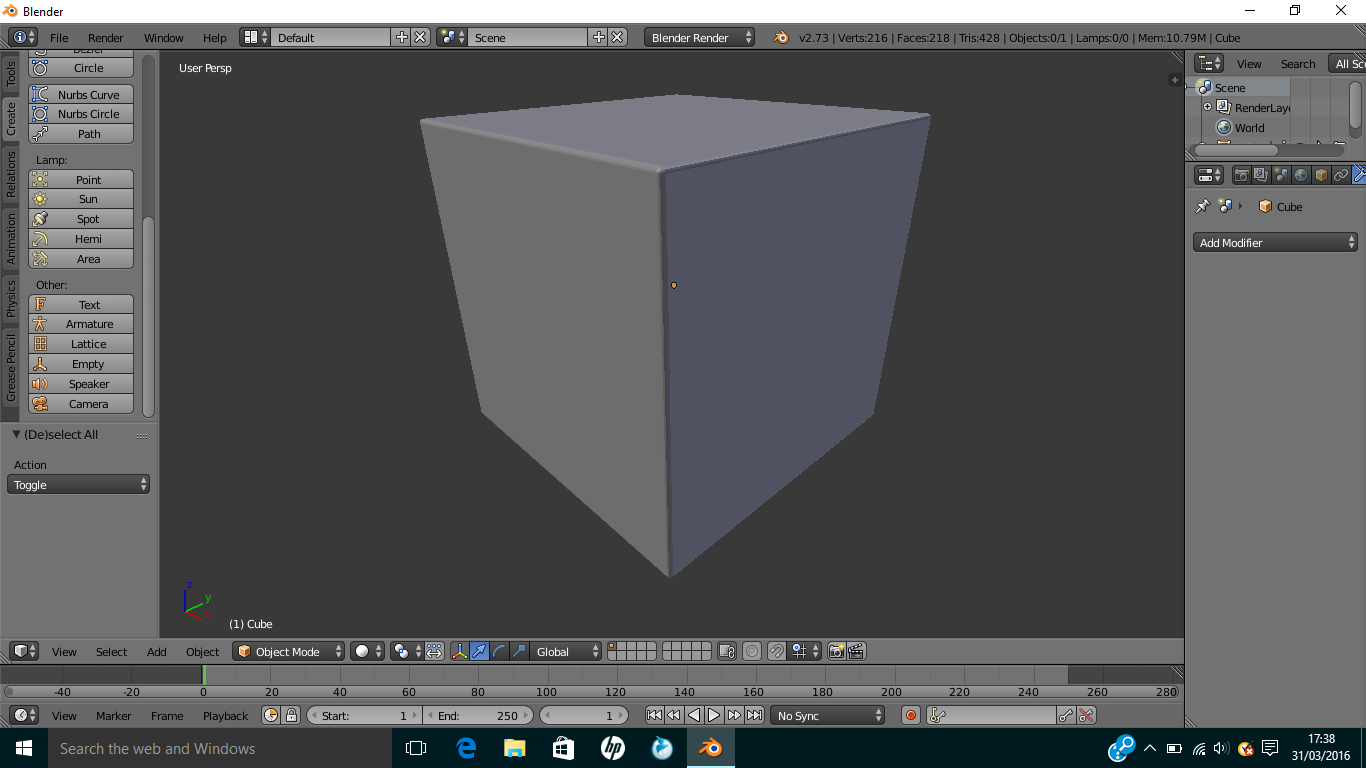Open the Render menu in top bar
Screen dimensions: 1366x768
coord(105,37)
